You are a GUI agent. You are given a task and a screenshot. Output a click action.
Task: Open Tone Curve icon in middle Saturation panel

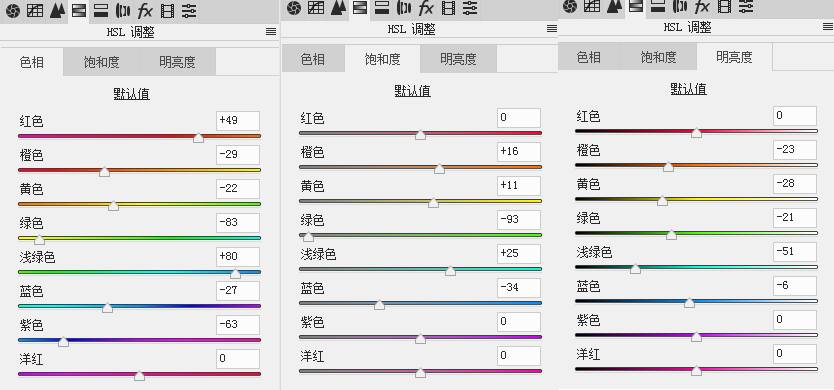pos(316,7)
